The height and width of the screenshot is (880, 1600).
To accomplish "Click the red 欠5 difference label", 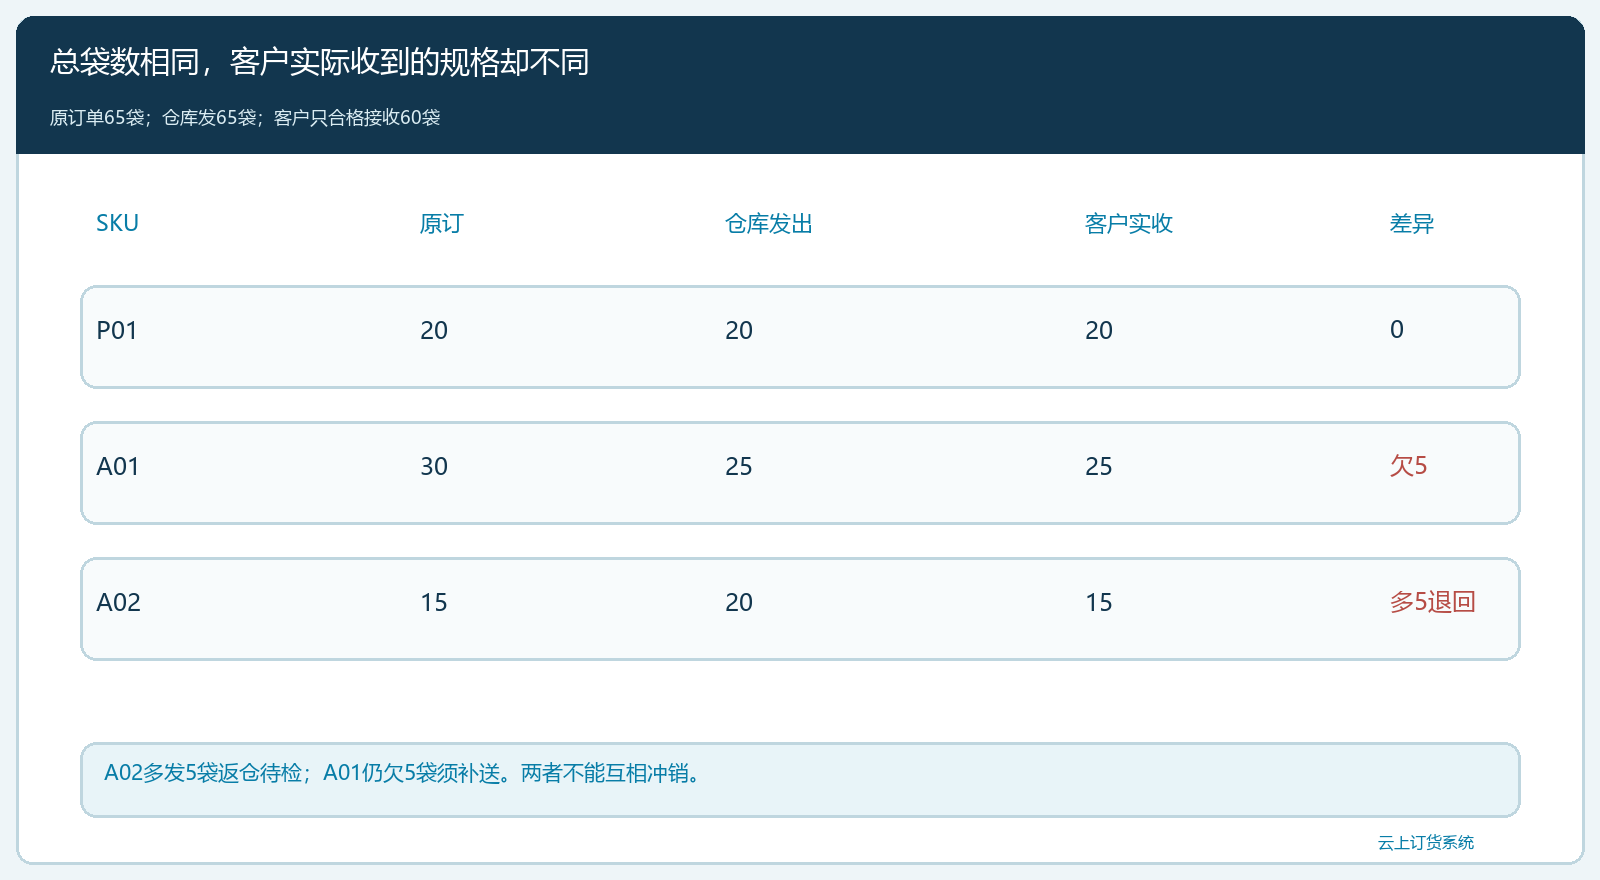I will [x=1408, y=466].
